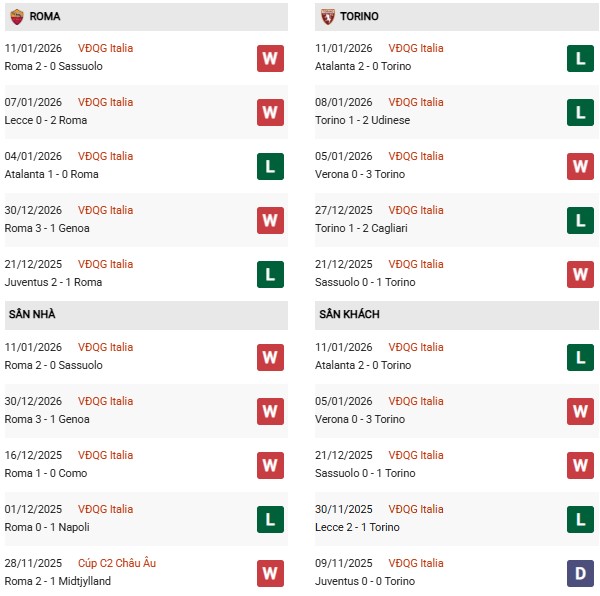The image size is (600, 596).
Task: Click the L badge for Lecce 2 - 1 Torino
Action: (x=581, y=519)
